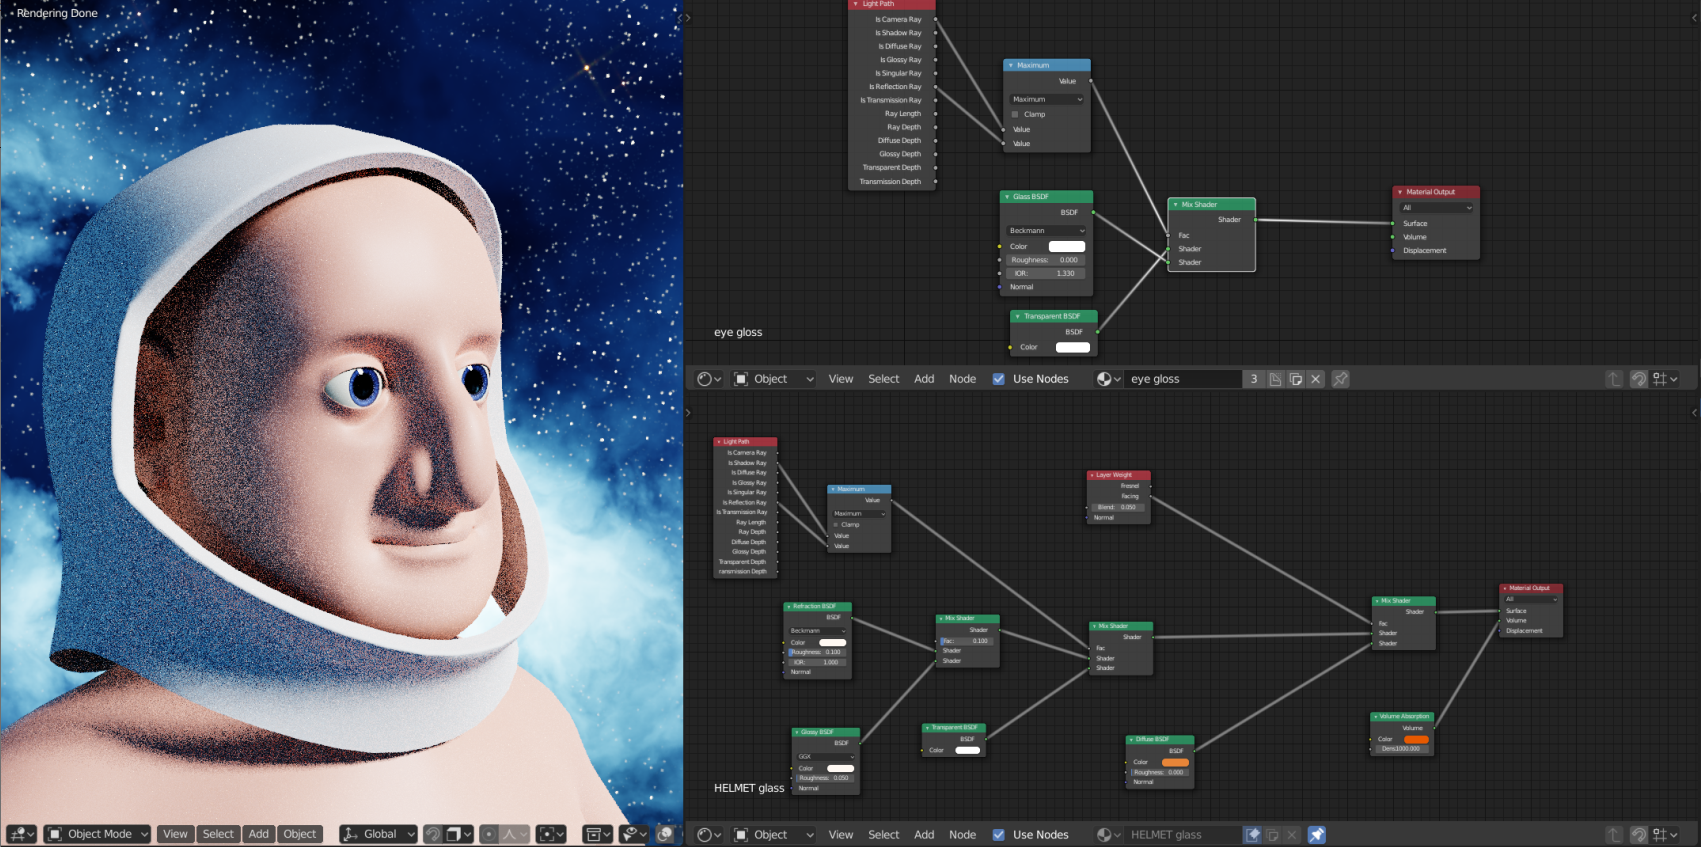Open the lower node editor type menu
The height and width of the screenshot is (847, 1701).
pos(709,835)
